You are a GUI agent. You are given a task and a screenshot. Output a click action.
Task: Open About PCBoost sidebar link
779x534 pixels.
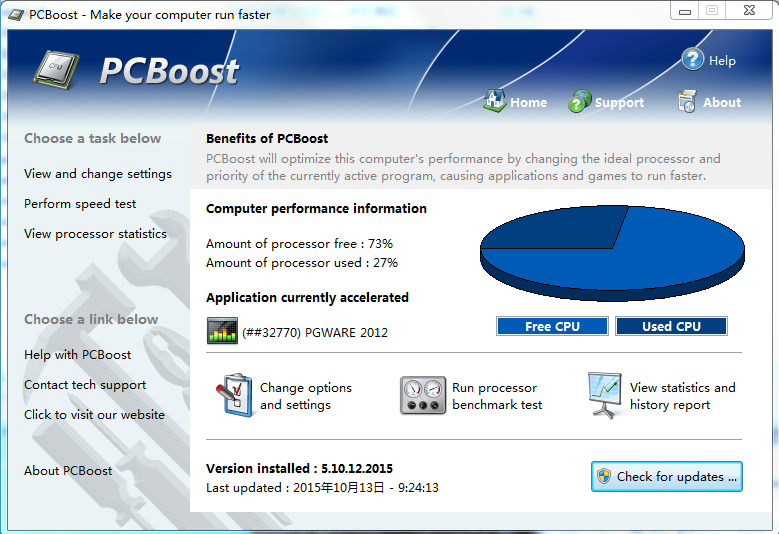(68, 470)
